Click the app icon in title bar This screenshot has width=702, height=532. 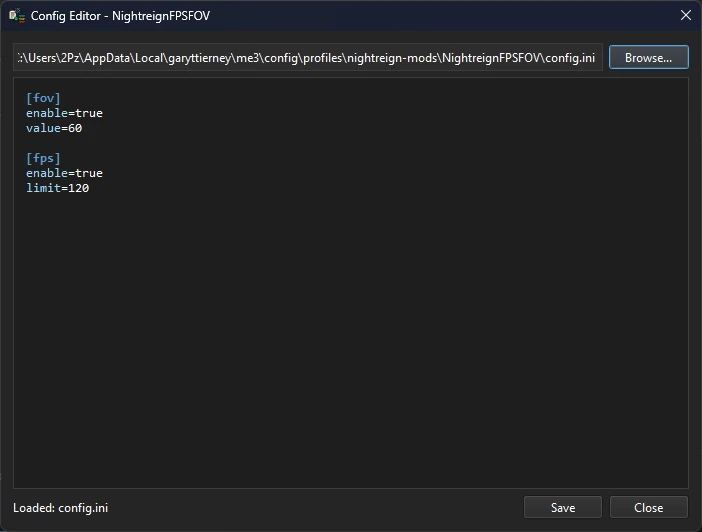(x=17, y=16)
